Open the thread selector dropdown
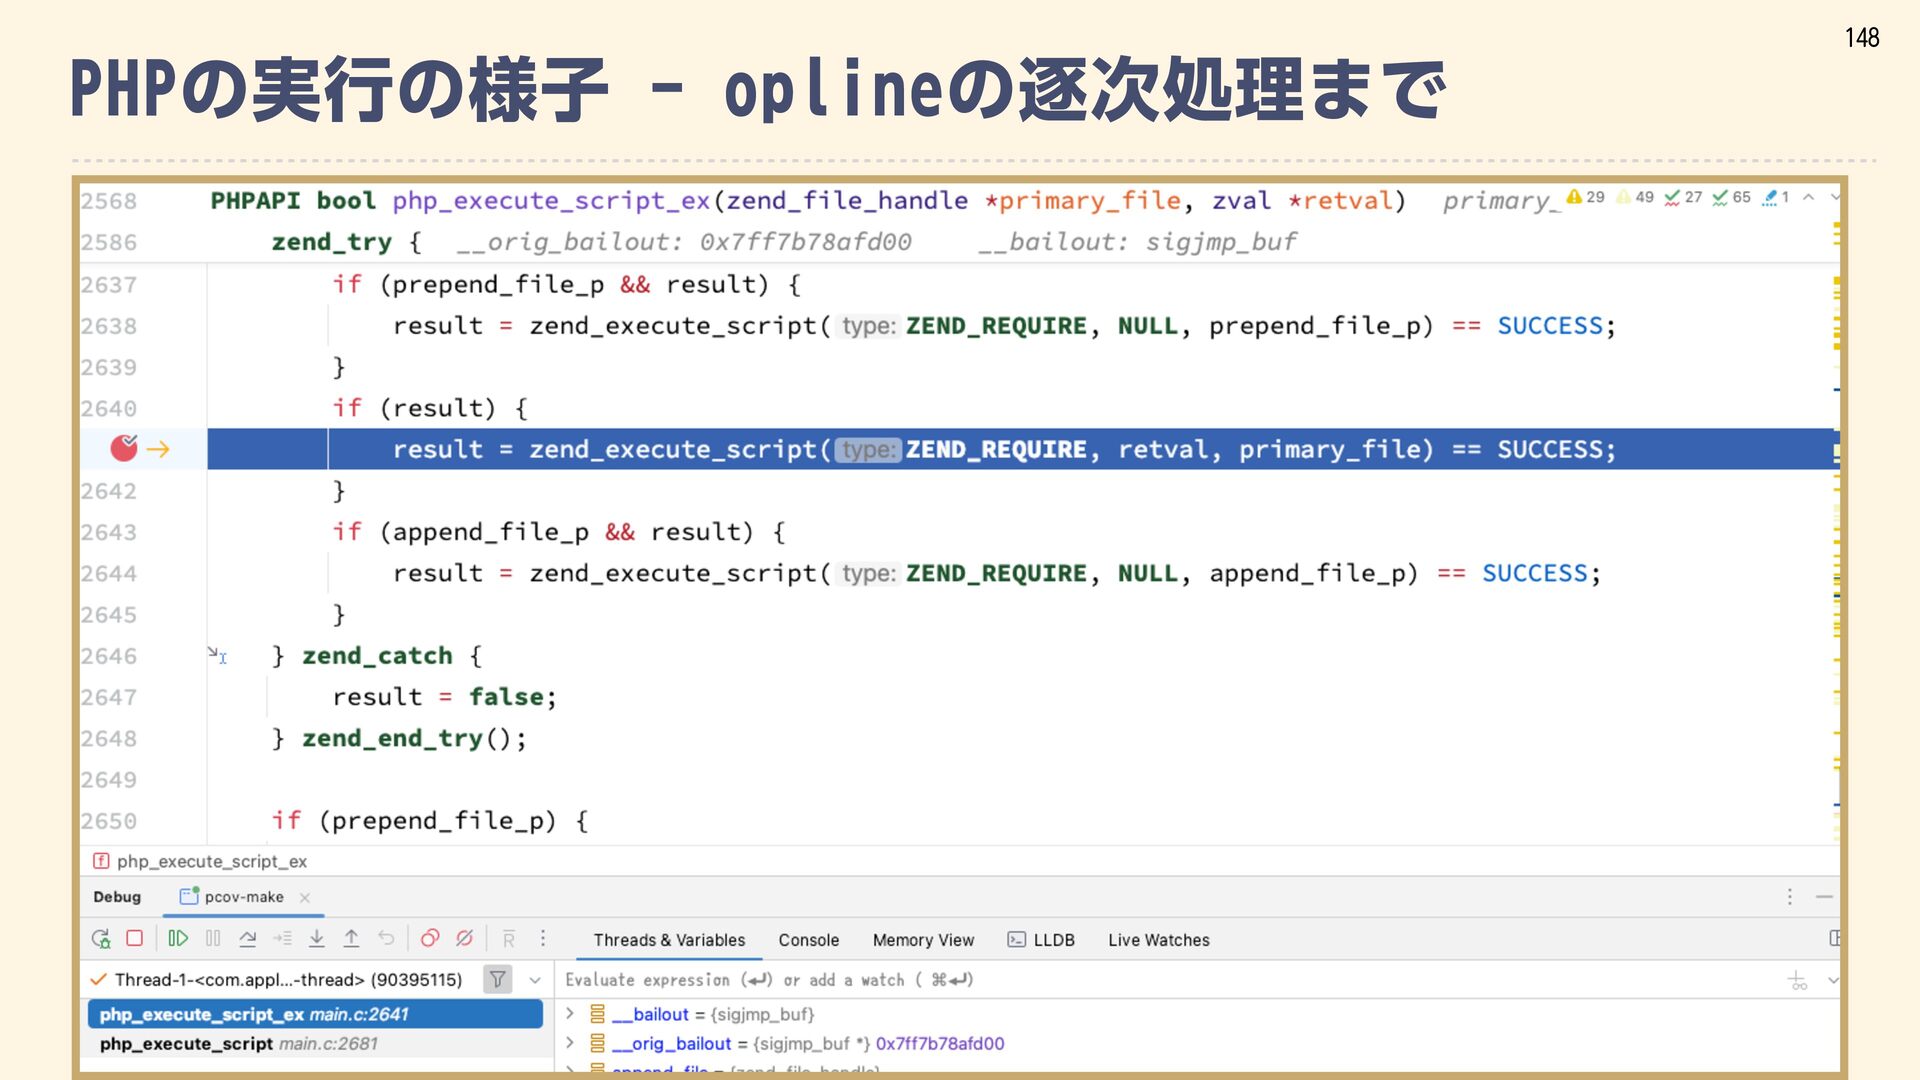This screenshot has height=1080, width=1920. (x=535, y=980)
